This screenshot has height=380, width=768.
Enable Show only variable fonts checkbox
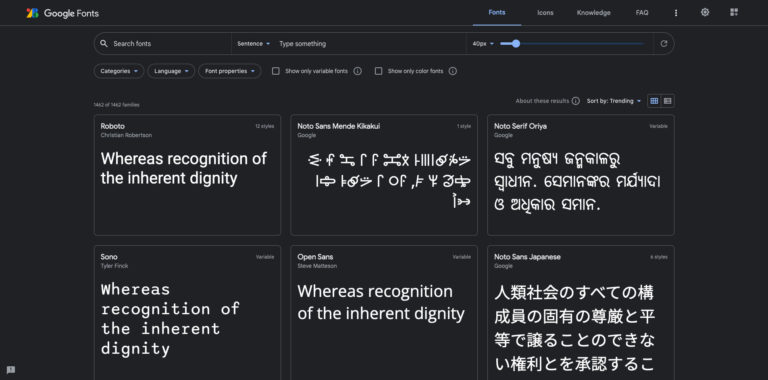[x=276, y=71]
